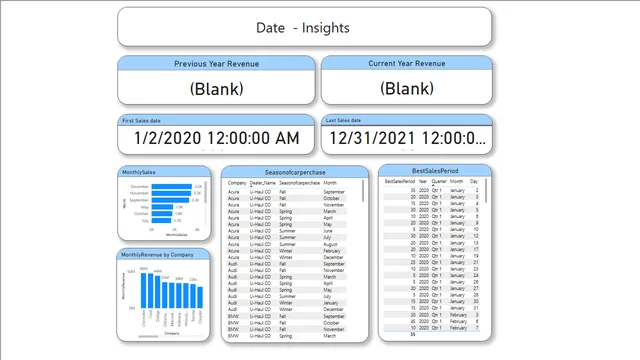Select the (Blank) value under Current Year Revenue
This screenshot has width=640, height=360.
[407, 88]
